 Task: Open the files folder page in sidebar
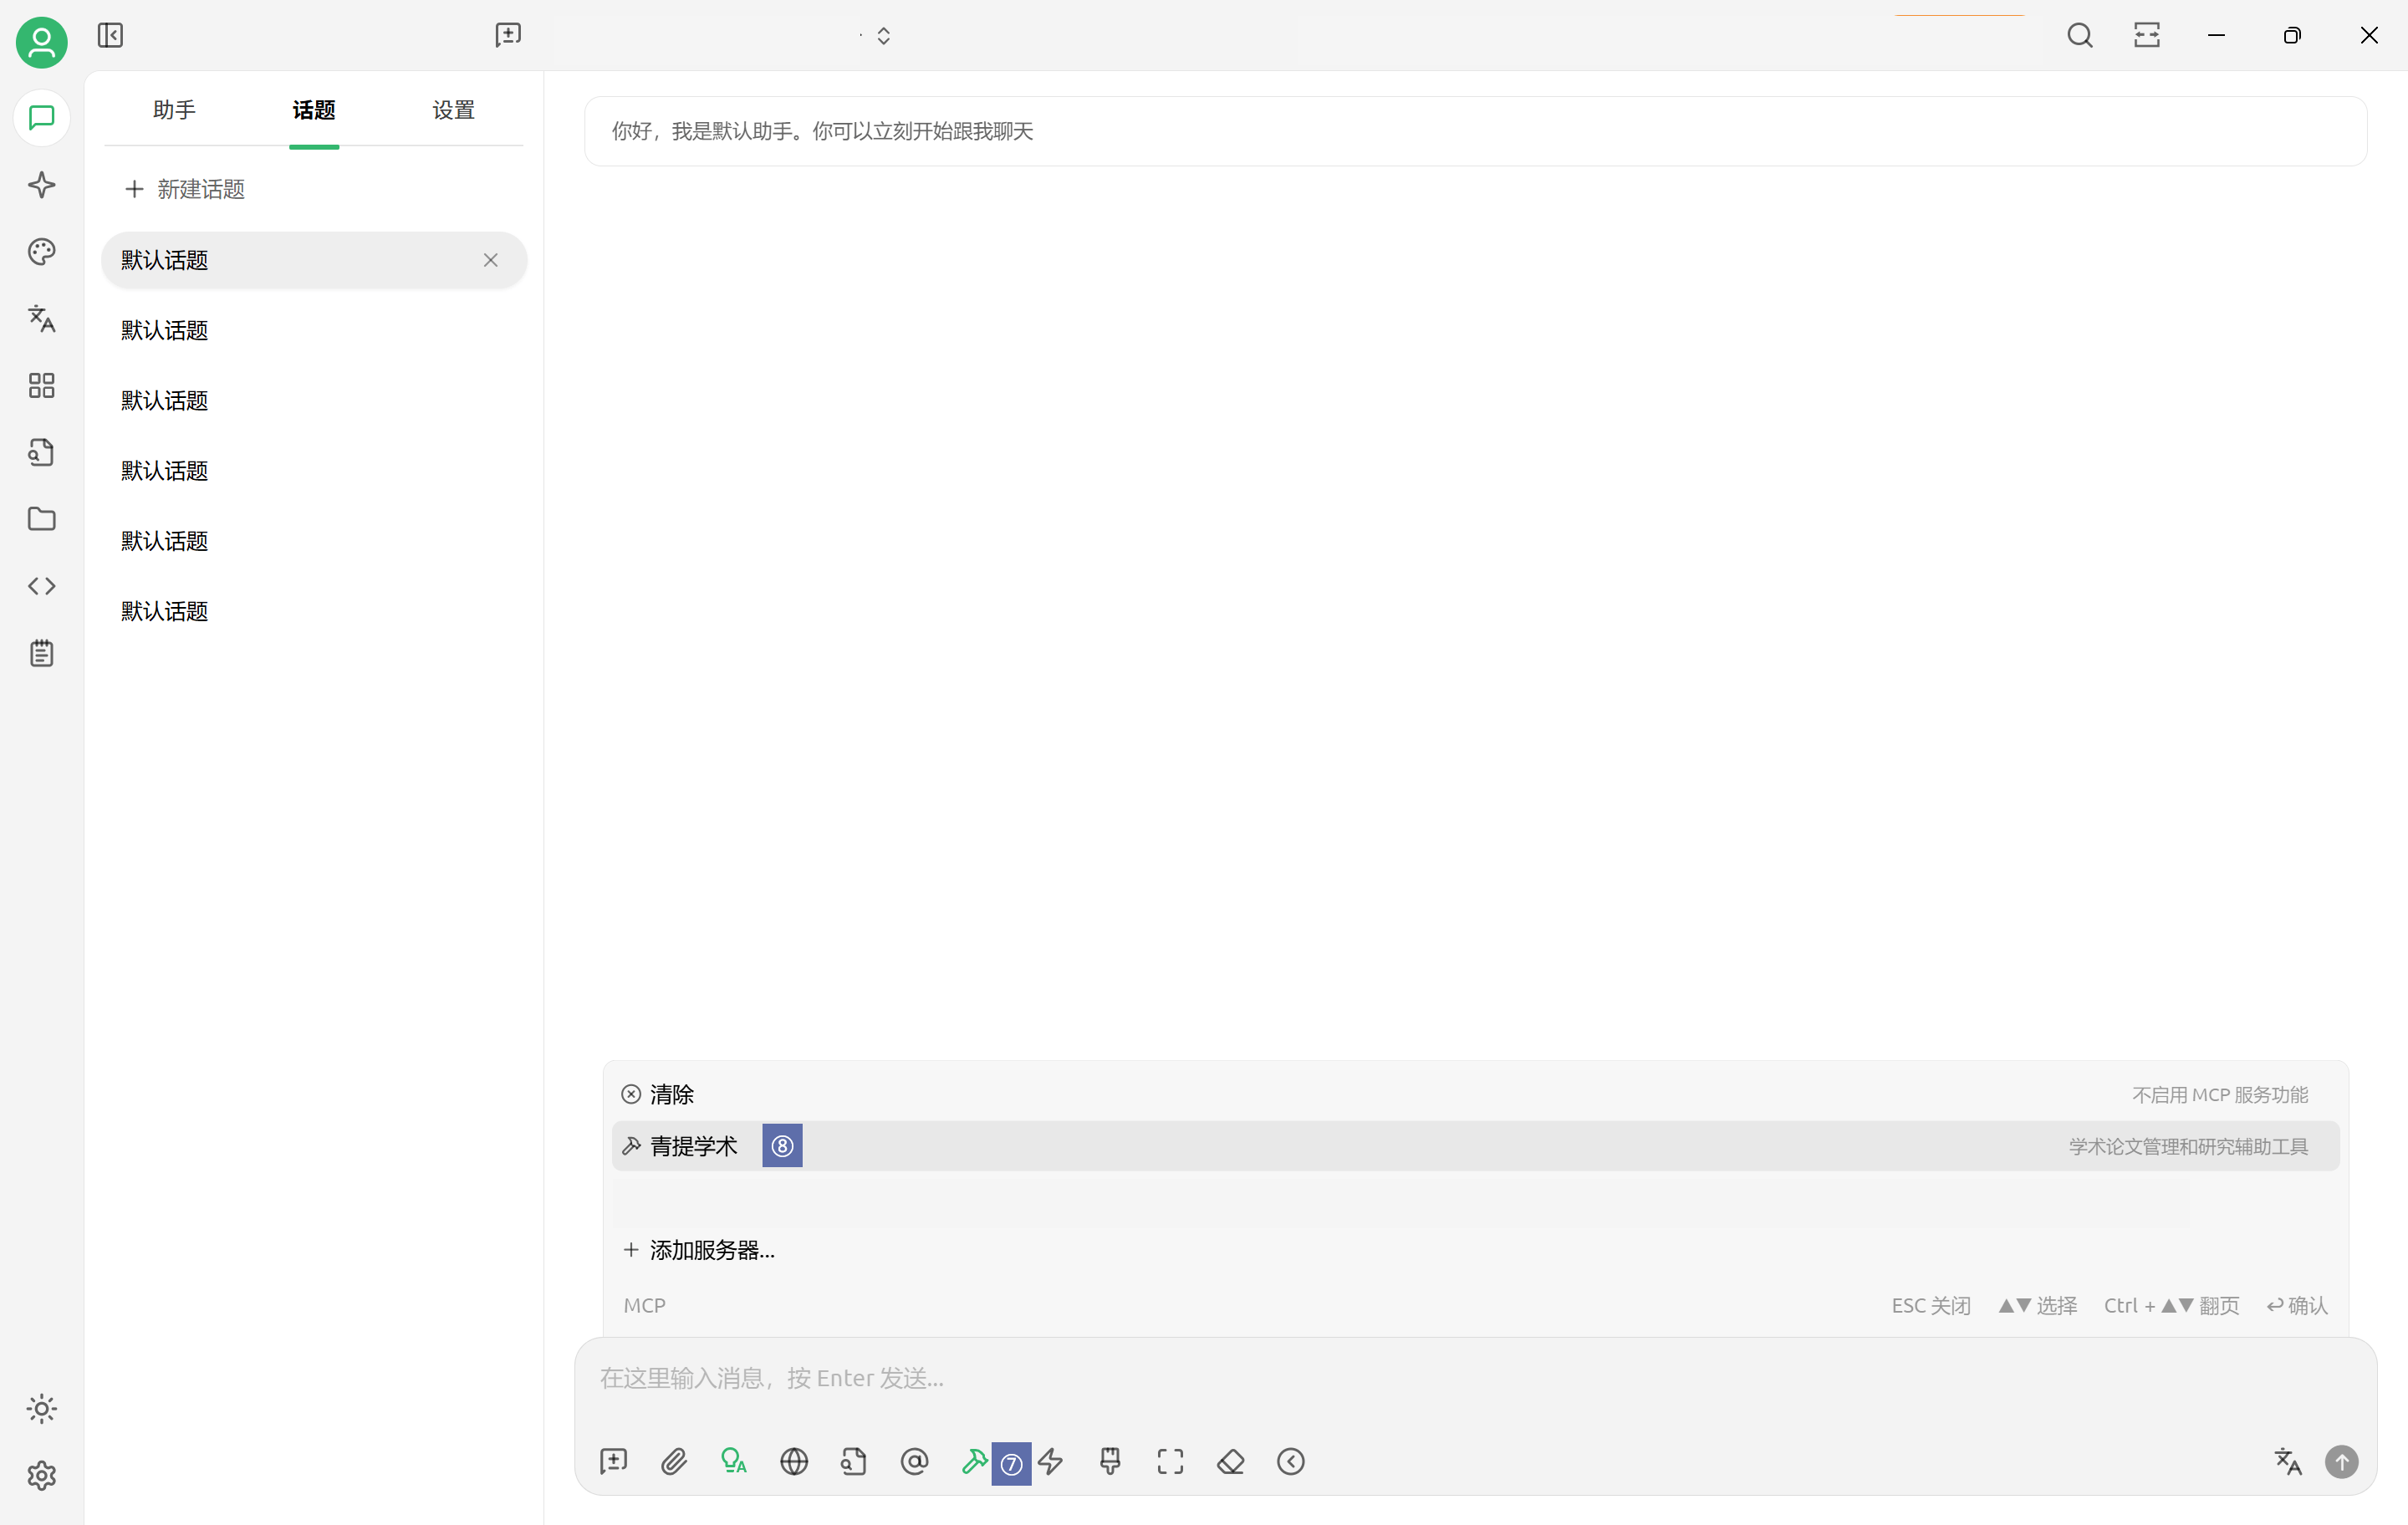[x=41, y=519]
